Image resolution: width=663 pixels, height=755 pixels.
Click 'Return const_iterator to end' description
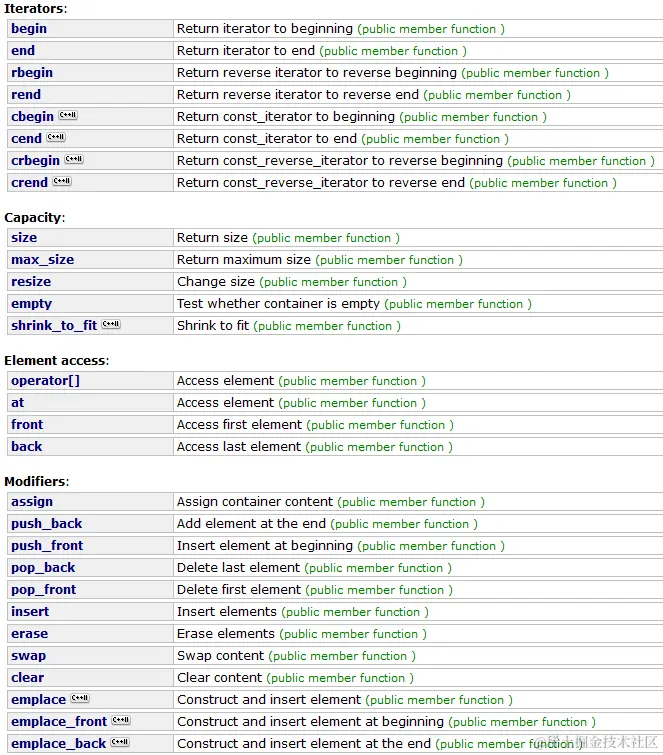267,139
